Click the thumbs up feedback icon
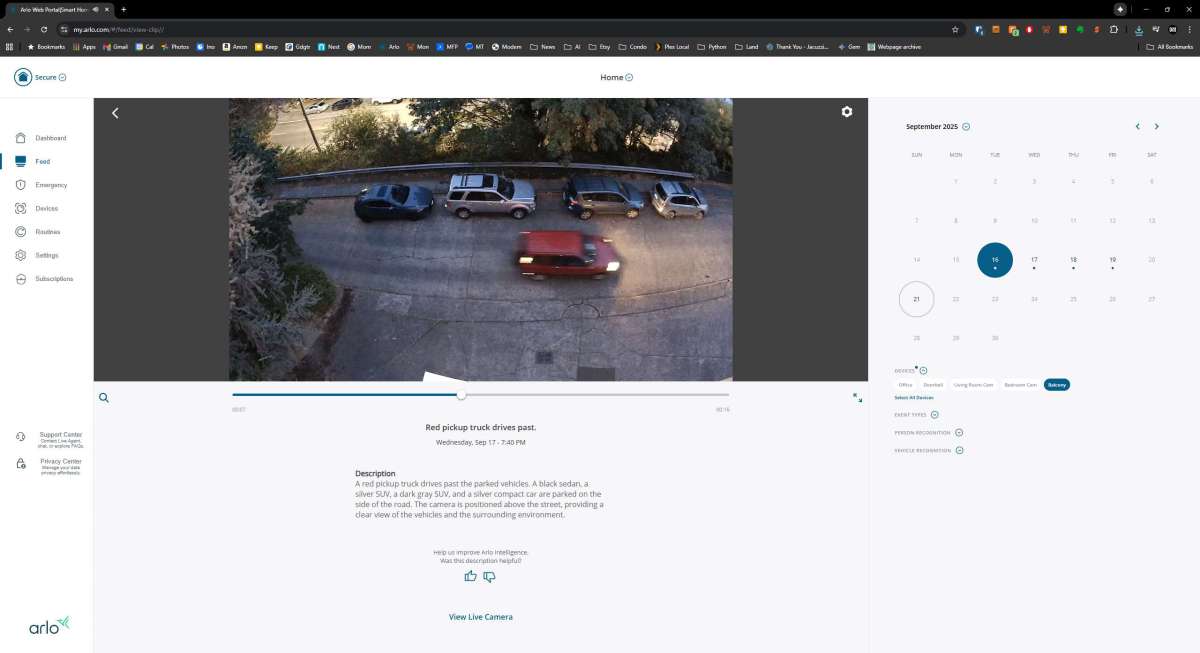Image resolution: width=1200 pixels, height=653 pixels. click(471, 576)
